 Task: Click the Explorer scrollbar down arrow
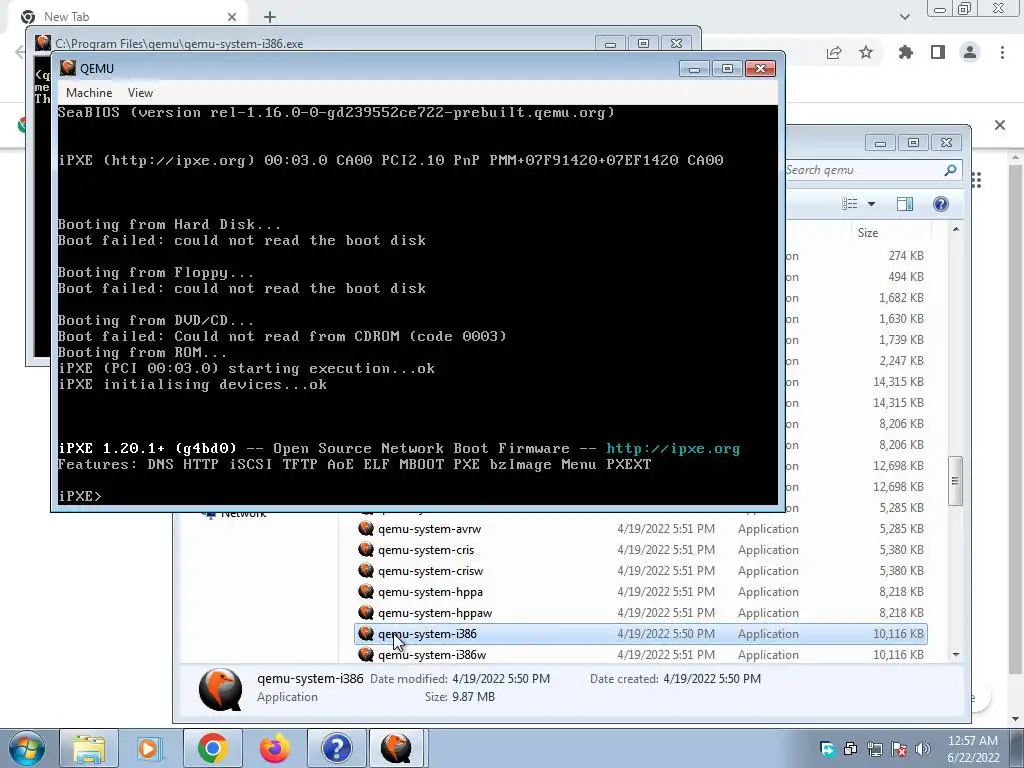pos(956,654)
